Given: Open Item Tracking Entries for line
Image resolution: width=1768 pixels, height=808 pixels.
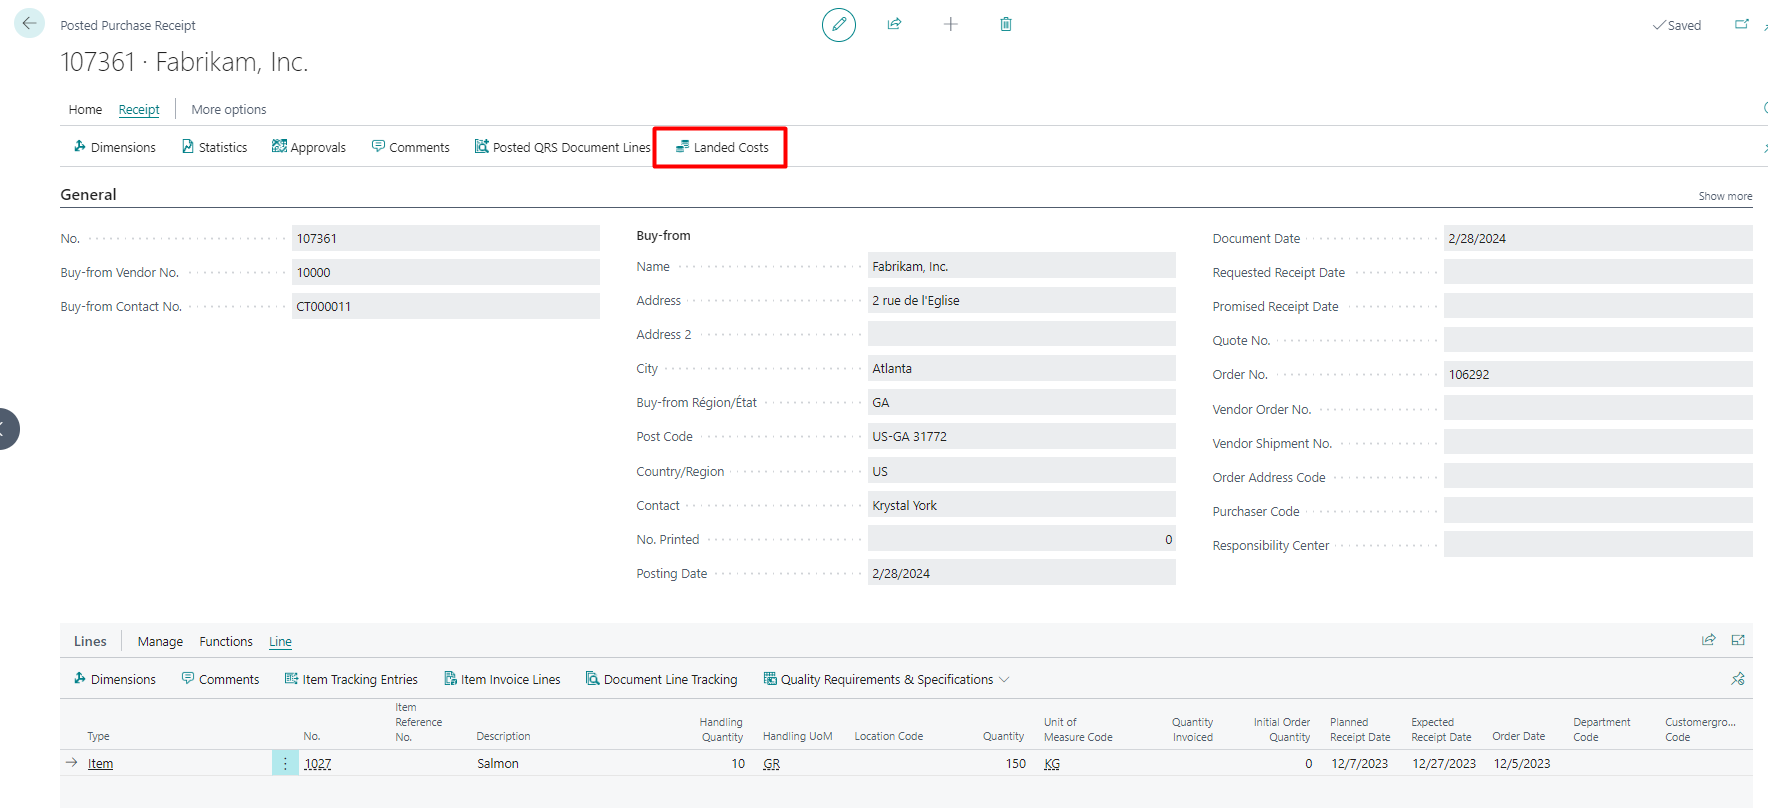Looking at the screenshot, I should pos(351,679).
